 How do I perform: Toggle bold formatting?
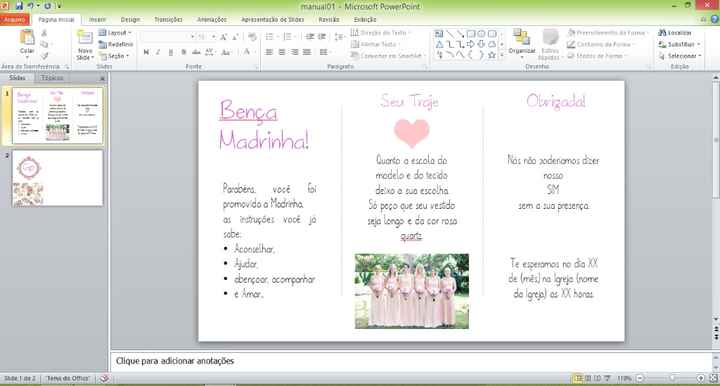(x=146, y=52)
